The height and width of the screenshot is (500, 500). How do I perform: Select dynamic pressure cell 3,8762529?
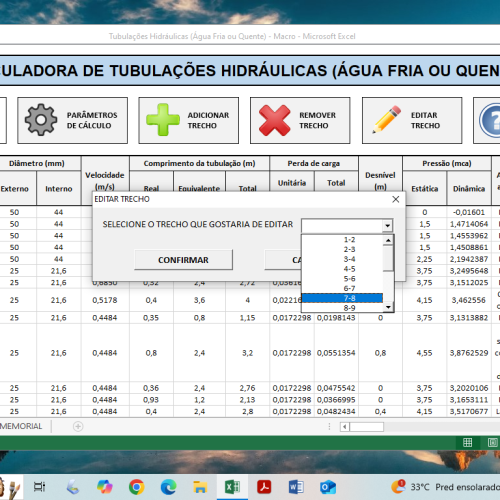469,353
